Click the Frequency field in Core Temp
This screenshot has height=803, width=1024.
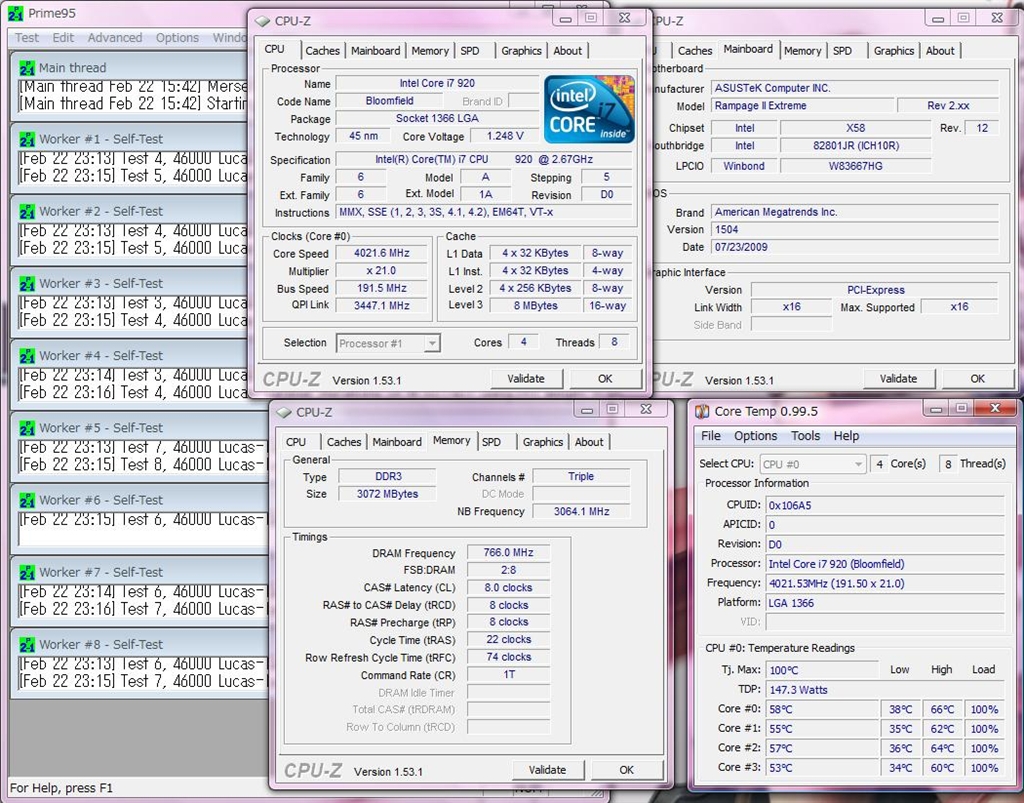(885, 584)
